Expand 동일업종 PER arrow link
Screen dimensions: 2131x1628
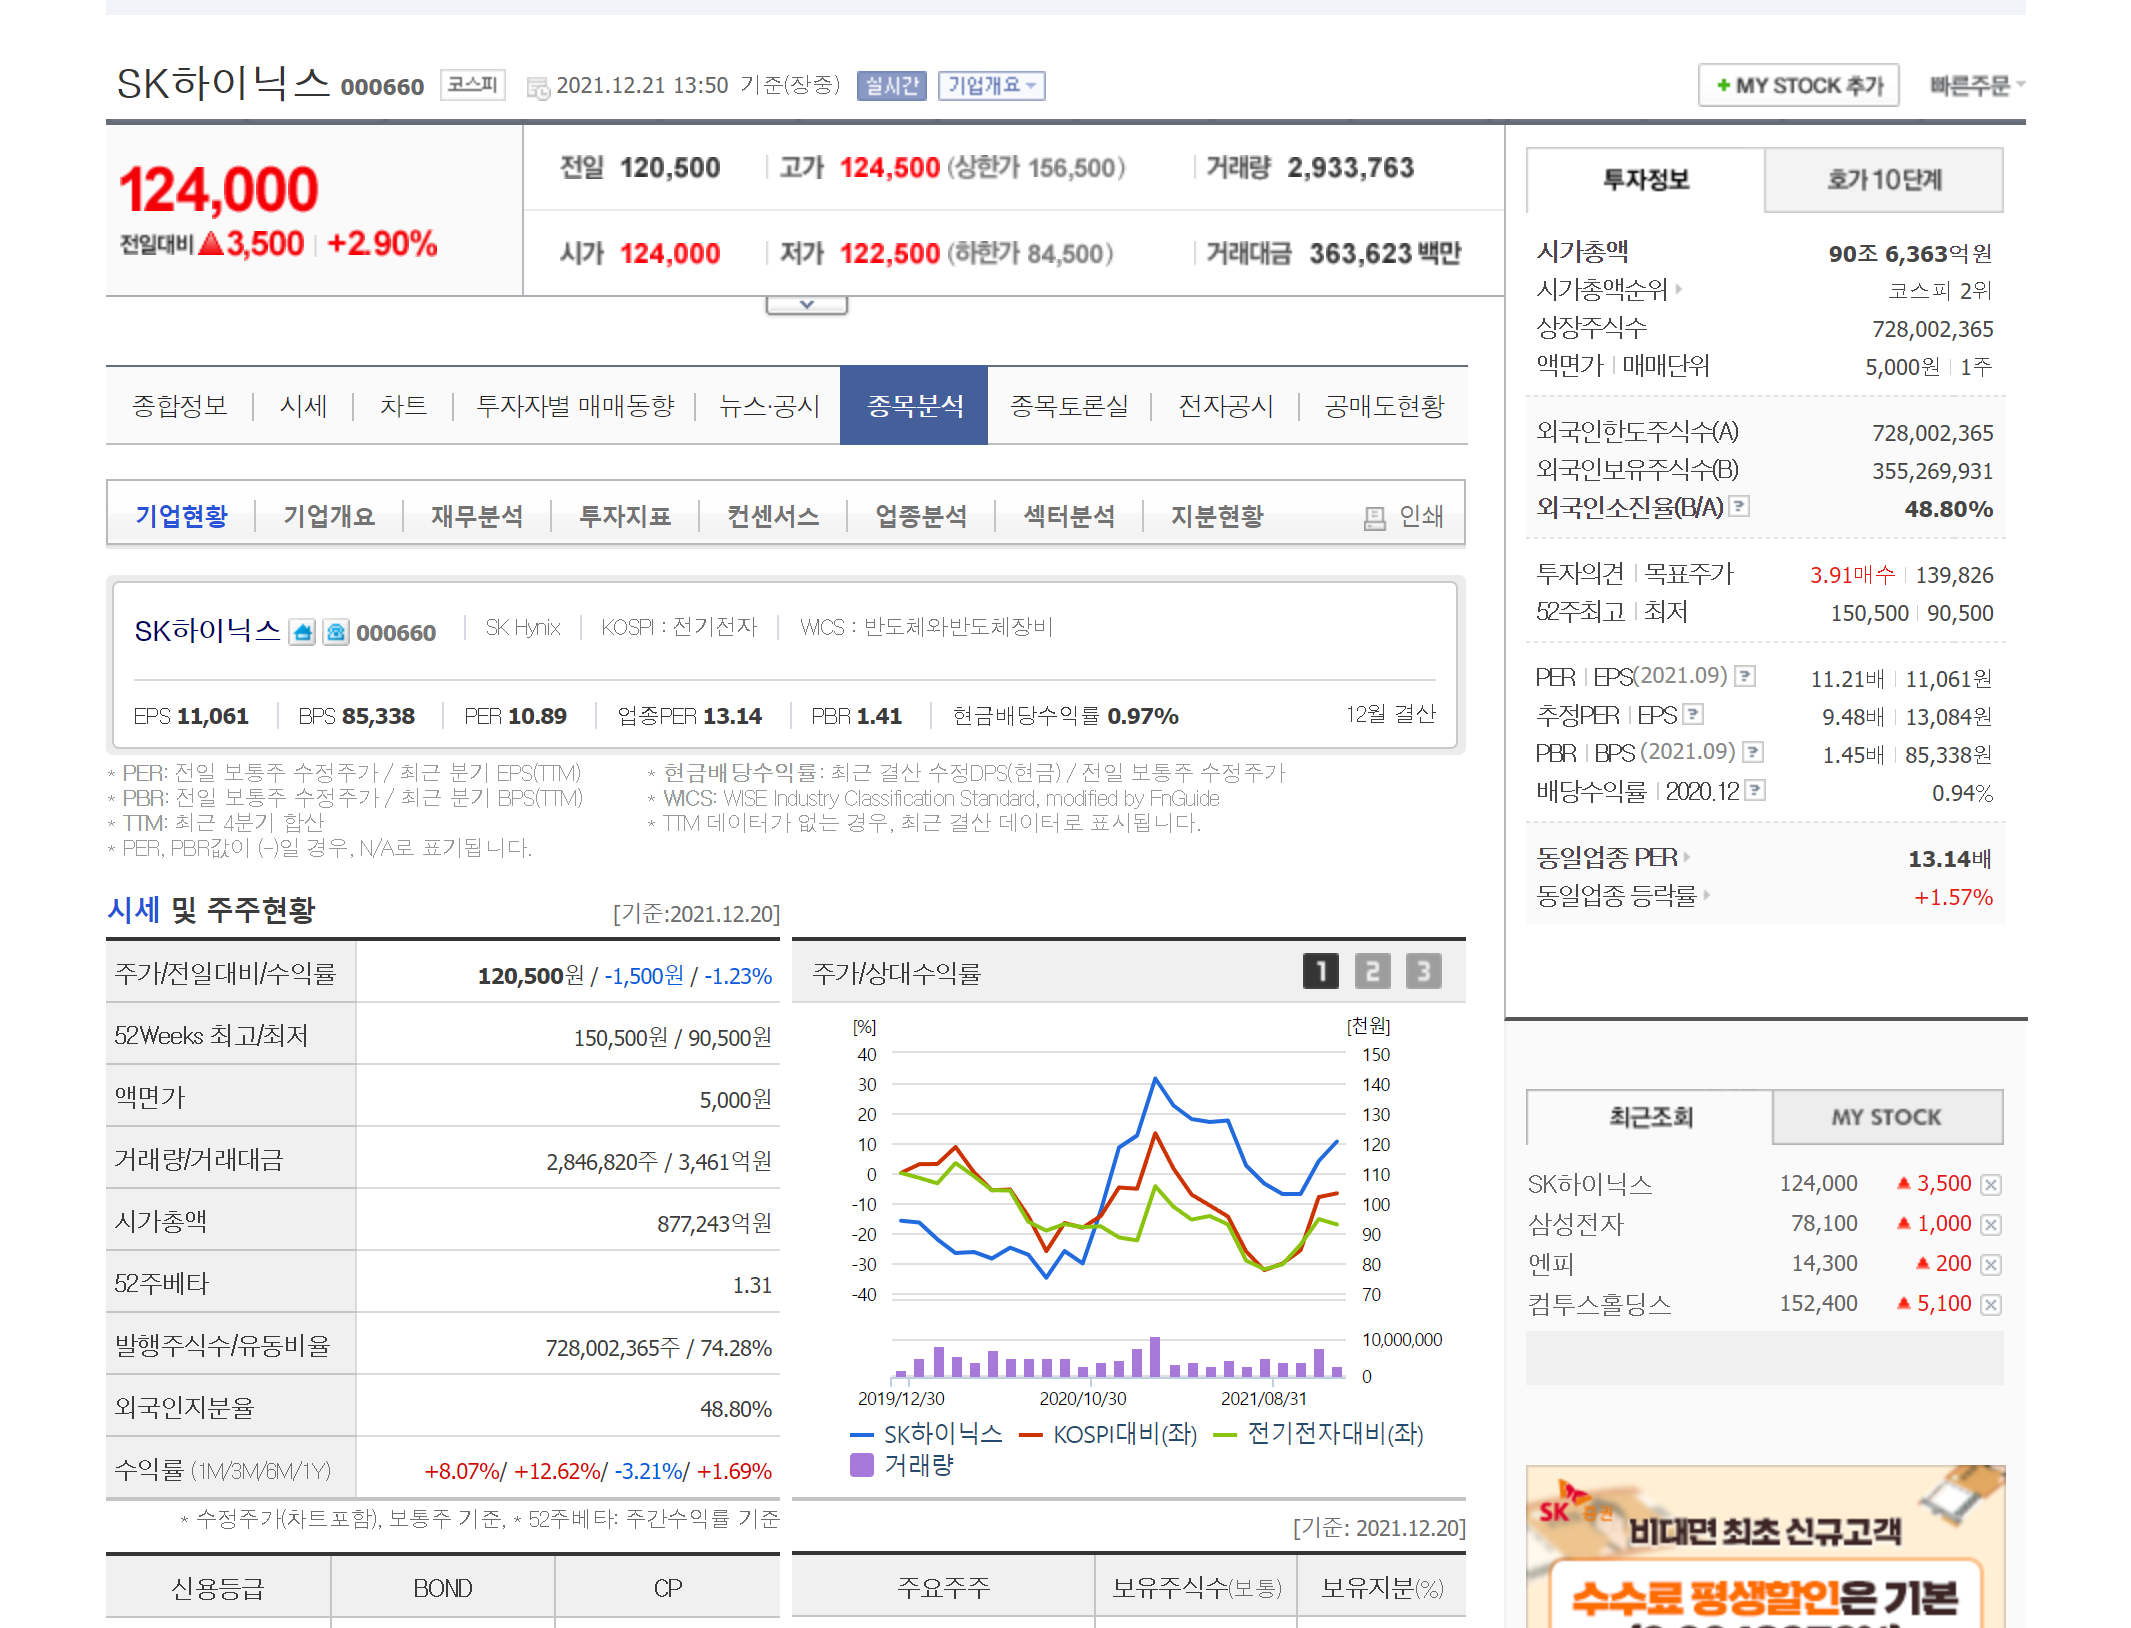(x=1687, y=857)
